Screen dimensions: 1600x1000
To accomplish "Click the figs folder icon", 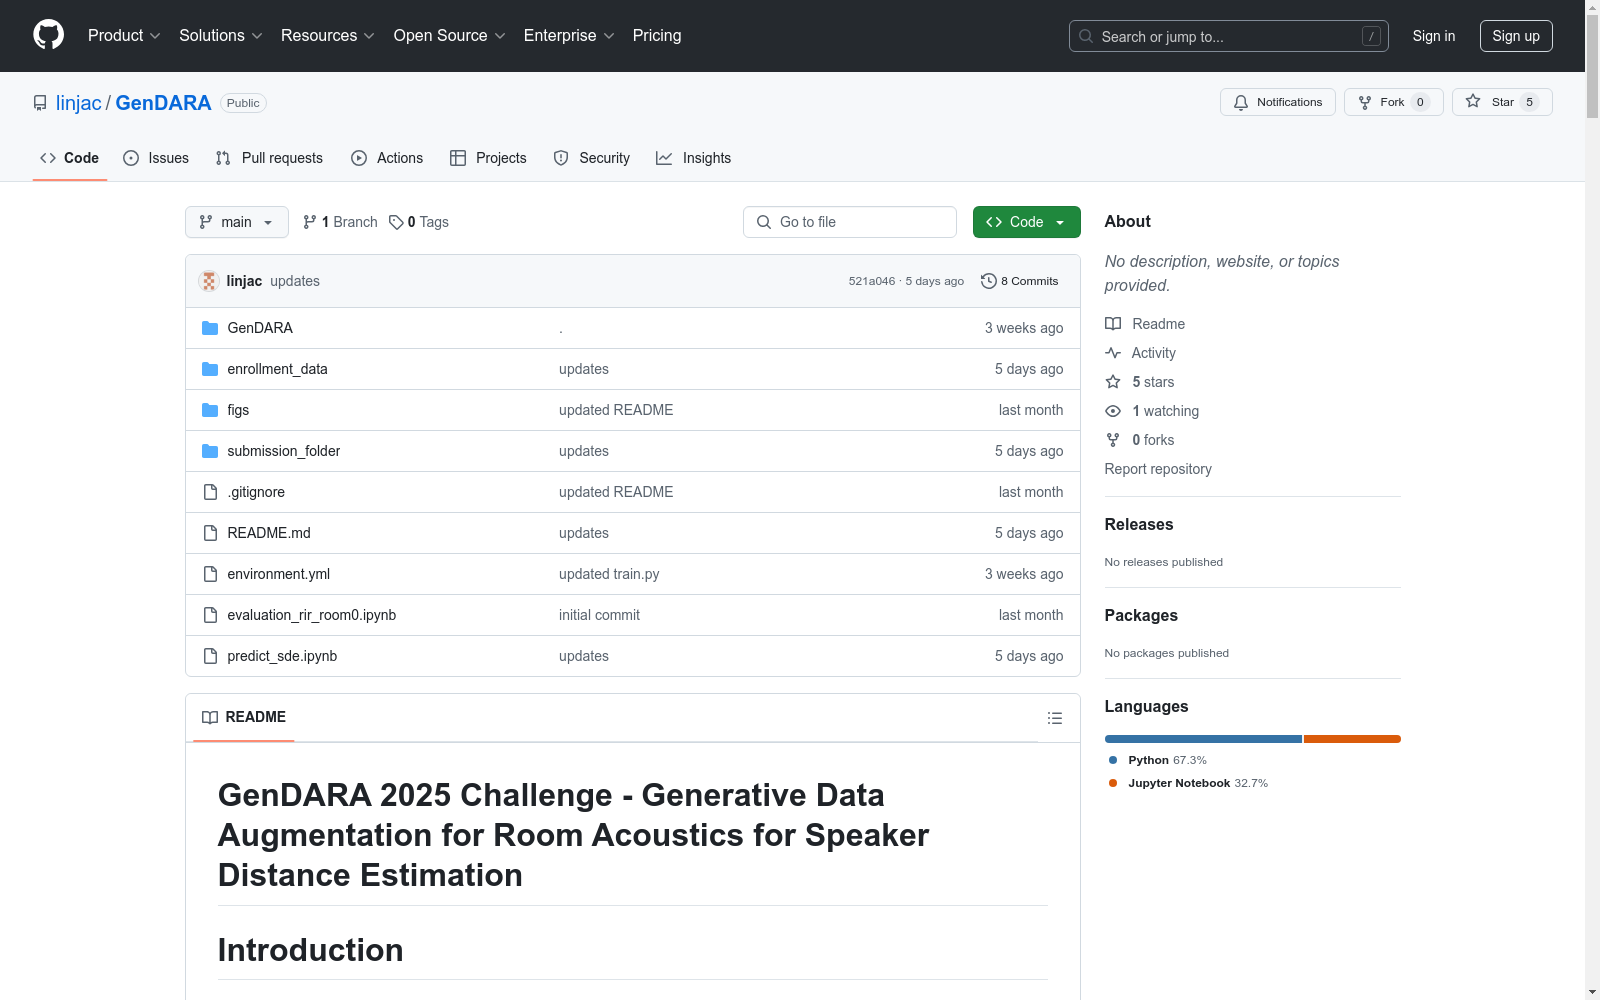I will click(x=210, y=410).
